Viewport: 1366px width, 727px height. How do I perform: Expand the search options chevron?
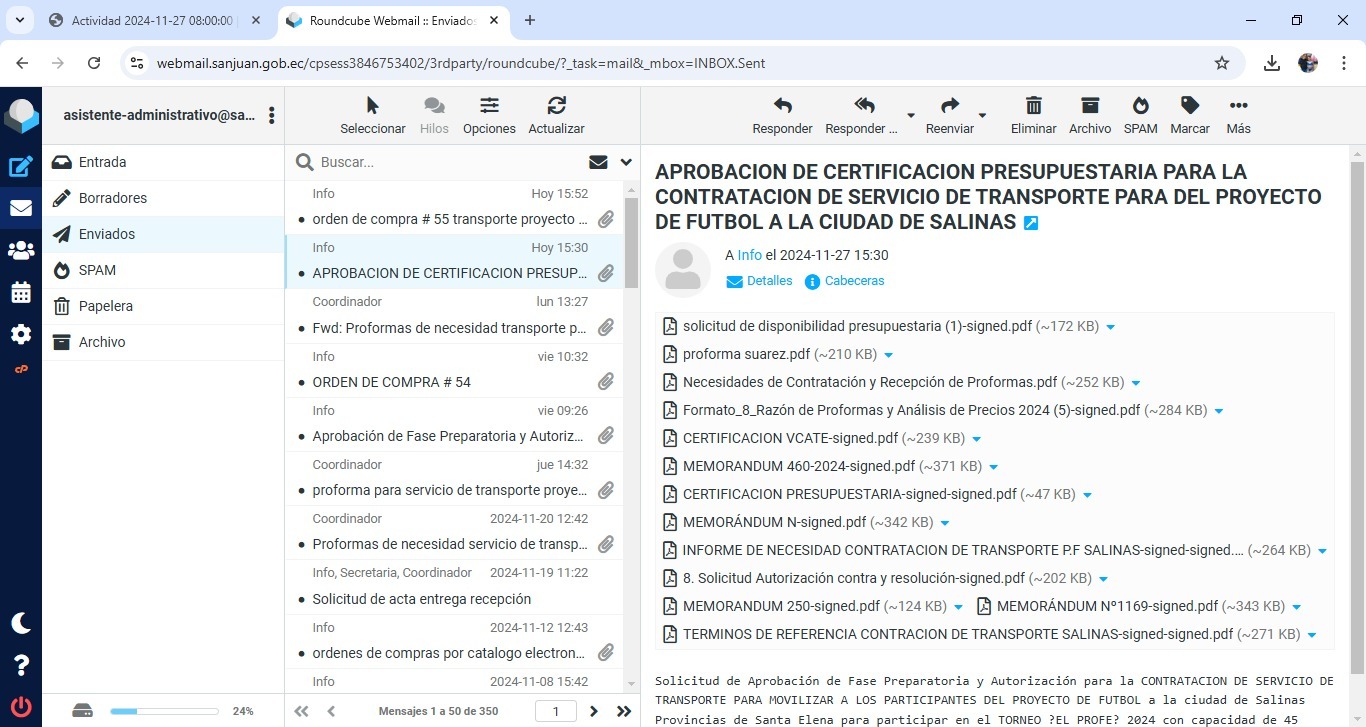tap(626, 162)
